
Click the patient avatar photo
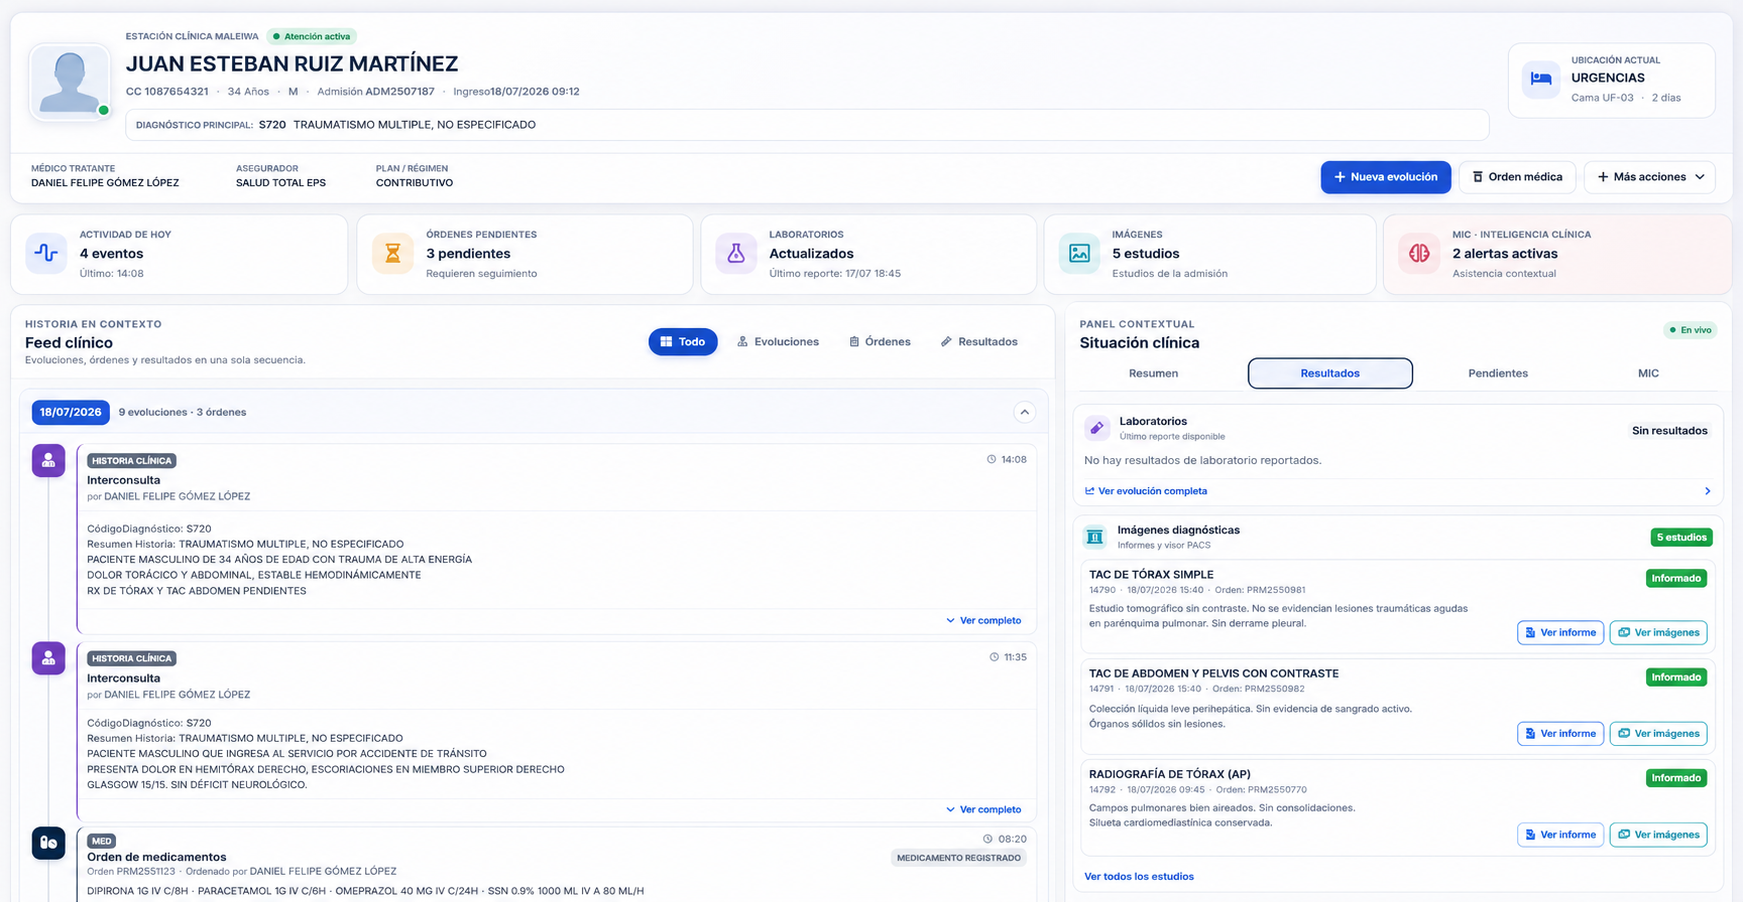coord(69,82)
